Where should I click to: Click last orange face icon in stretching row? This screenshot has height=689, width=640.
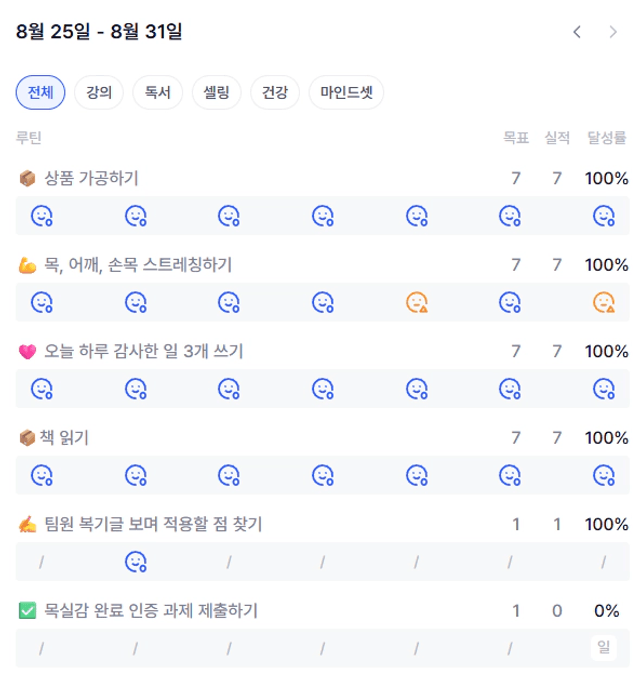pos(604,302)
